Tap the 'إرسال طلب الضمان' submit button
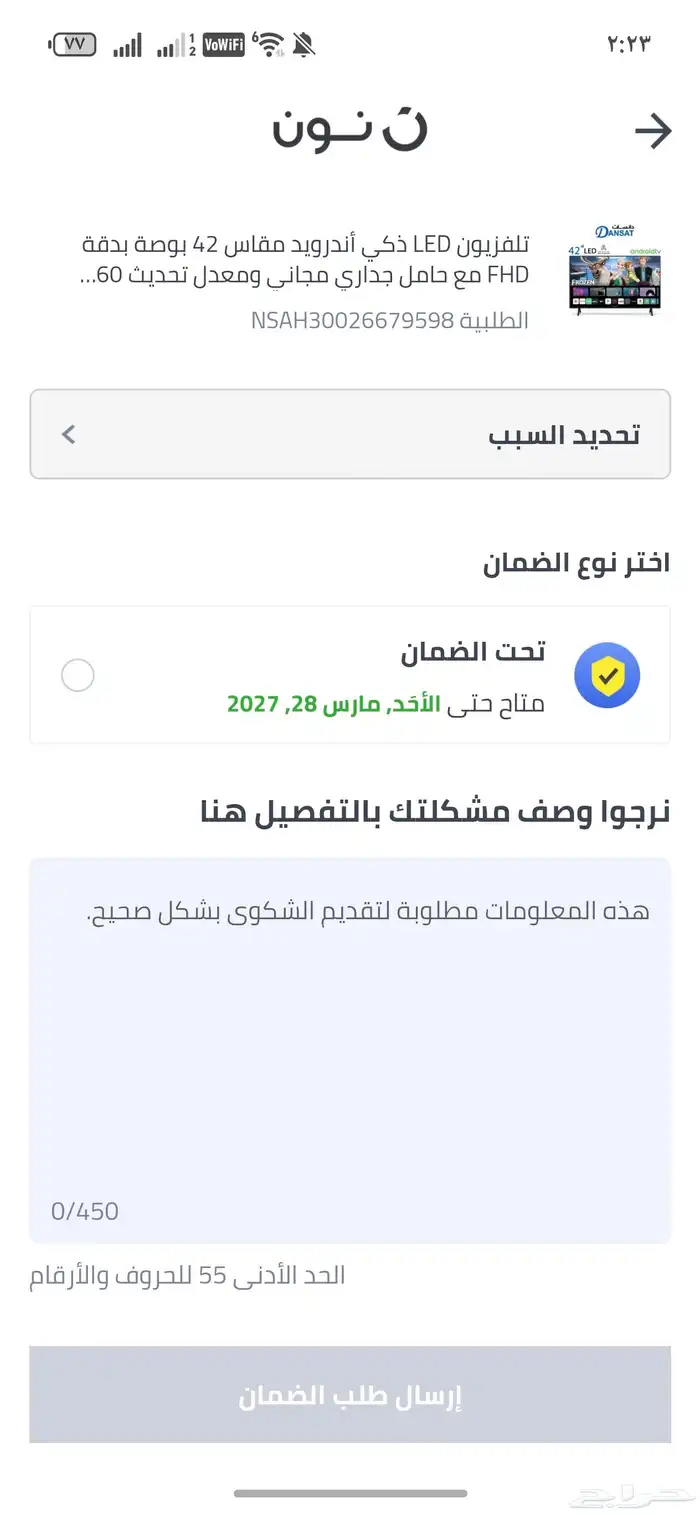 (350, 1396)
